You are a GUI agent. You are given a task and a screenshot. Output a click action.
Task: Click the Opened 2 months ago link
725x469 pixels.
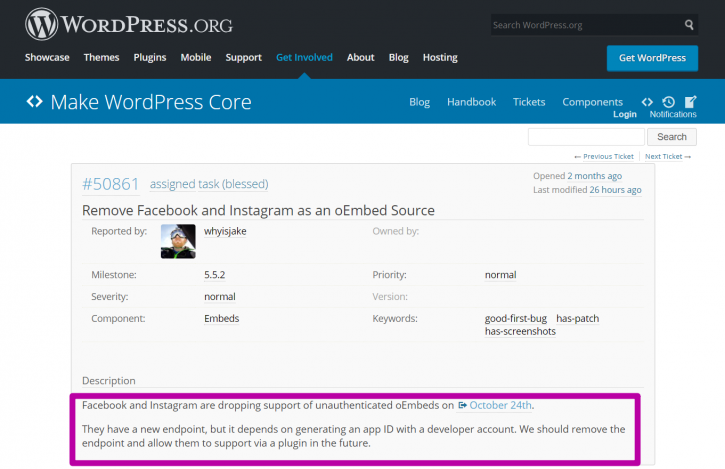[x=594, y=176]
